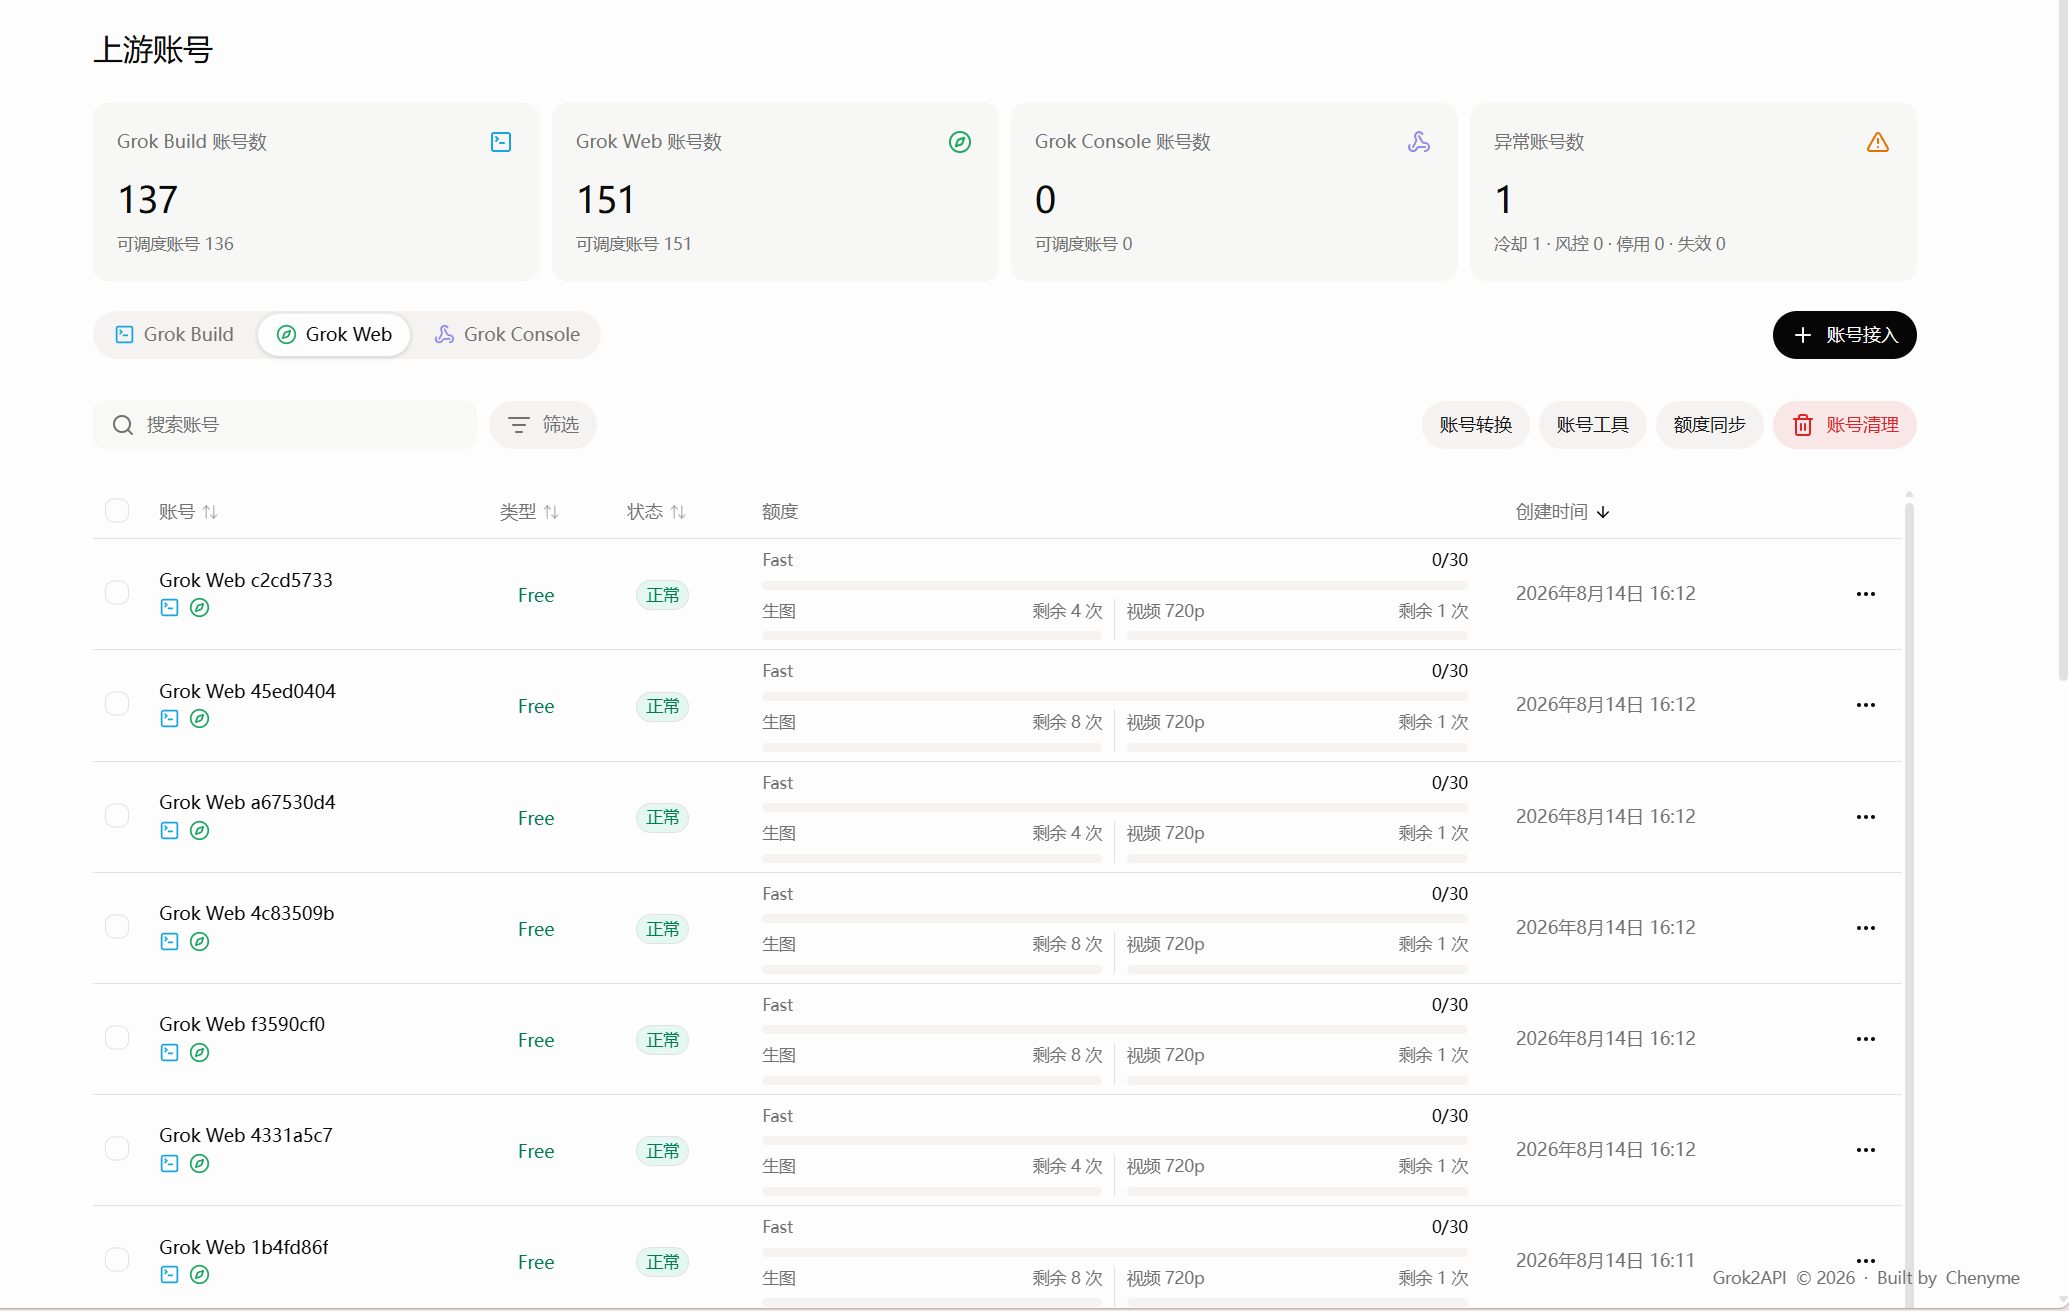Click the Chenyme footer link
Screen dimensions: 2069x1311
click(1982, 1278)
